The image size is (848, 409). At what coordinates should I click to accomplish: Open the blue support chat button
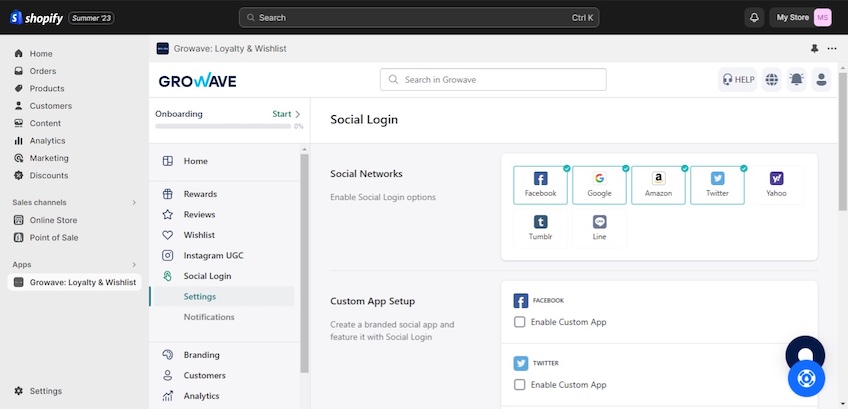pyautogui.click(x=806, y=378)
